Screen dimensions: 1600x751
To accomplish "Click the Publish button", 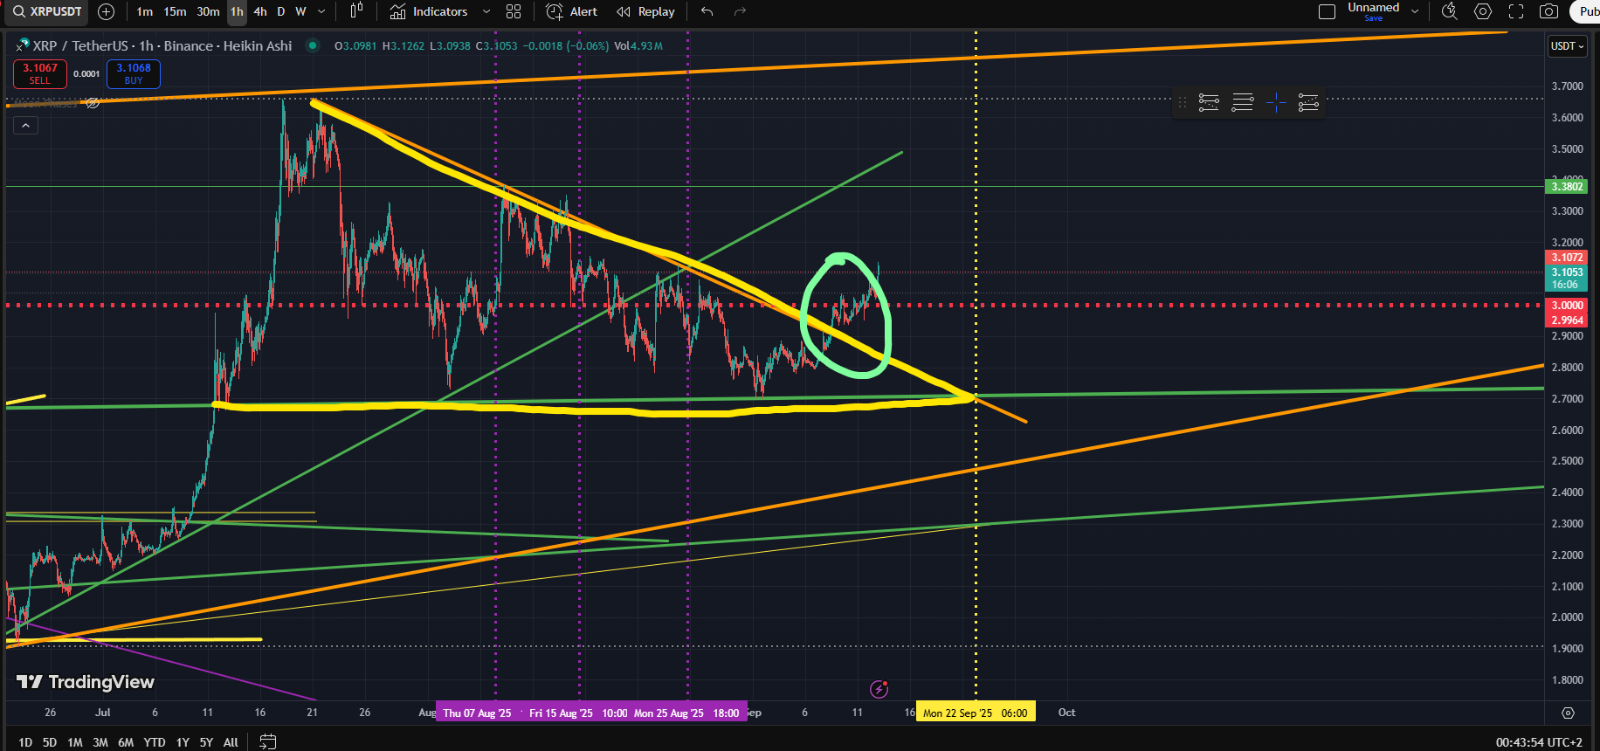I will point(1586,12).
